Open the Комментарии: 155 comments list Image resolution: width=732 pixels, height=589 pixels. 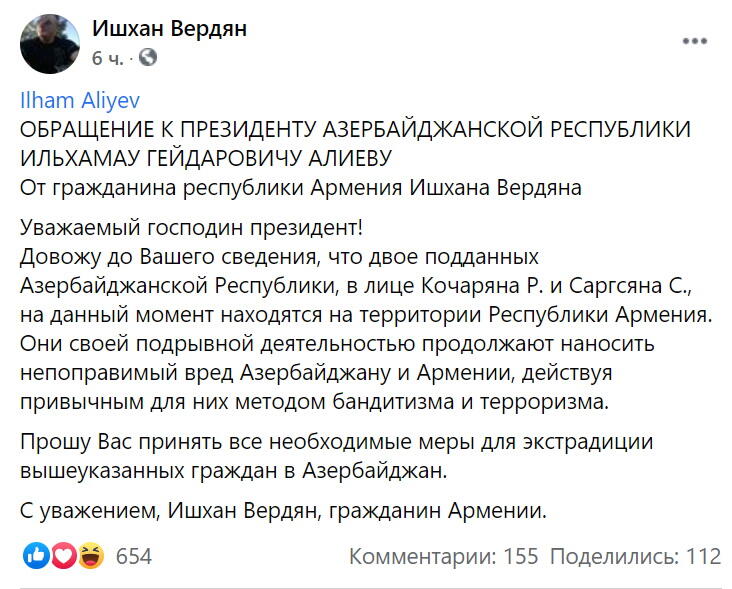click(x=444, y=556)
